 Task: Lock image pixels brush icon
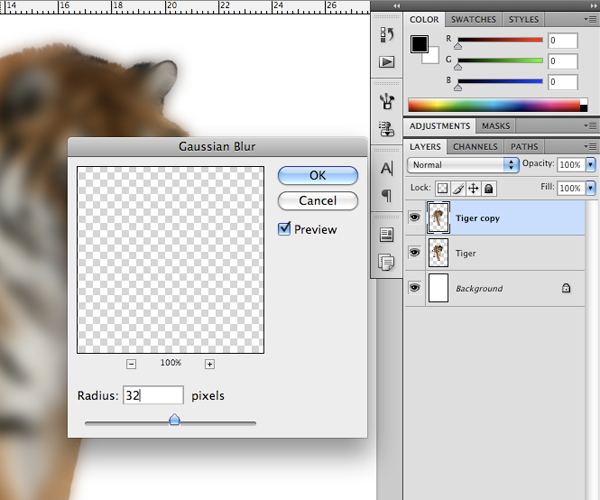coord(458,188)
